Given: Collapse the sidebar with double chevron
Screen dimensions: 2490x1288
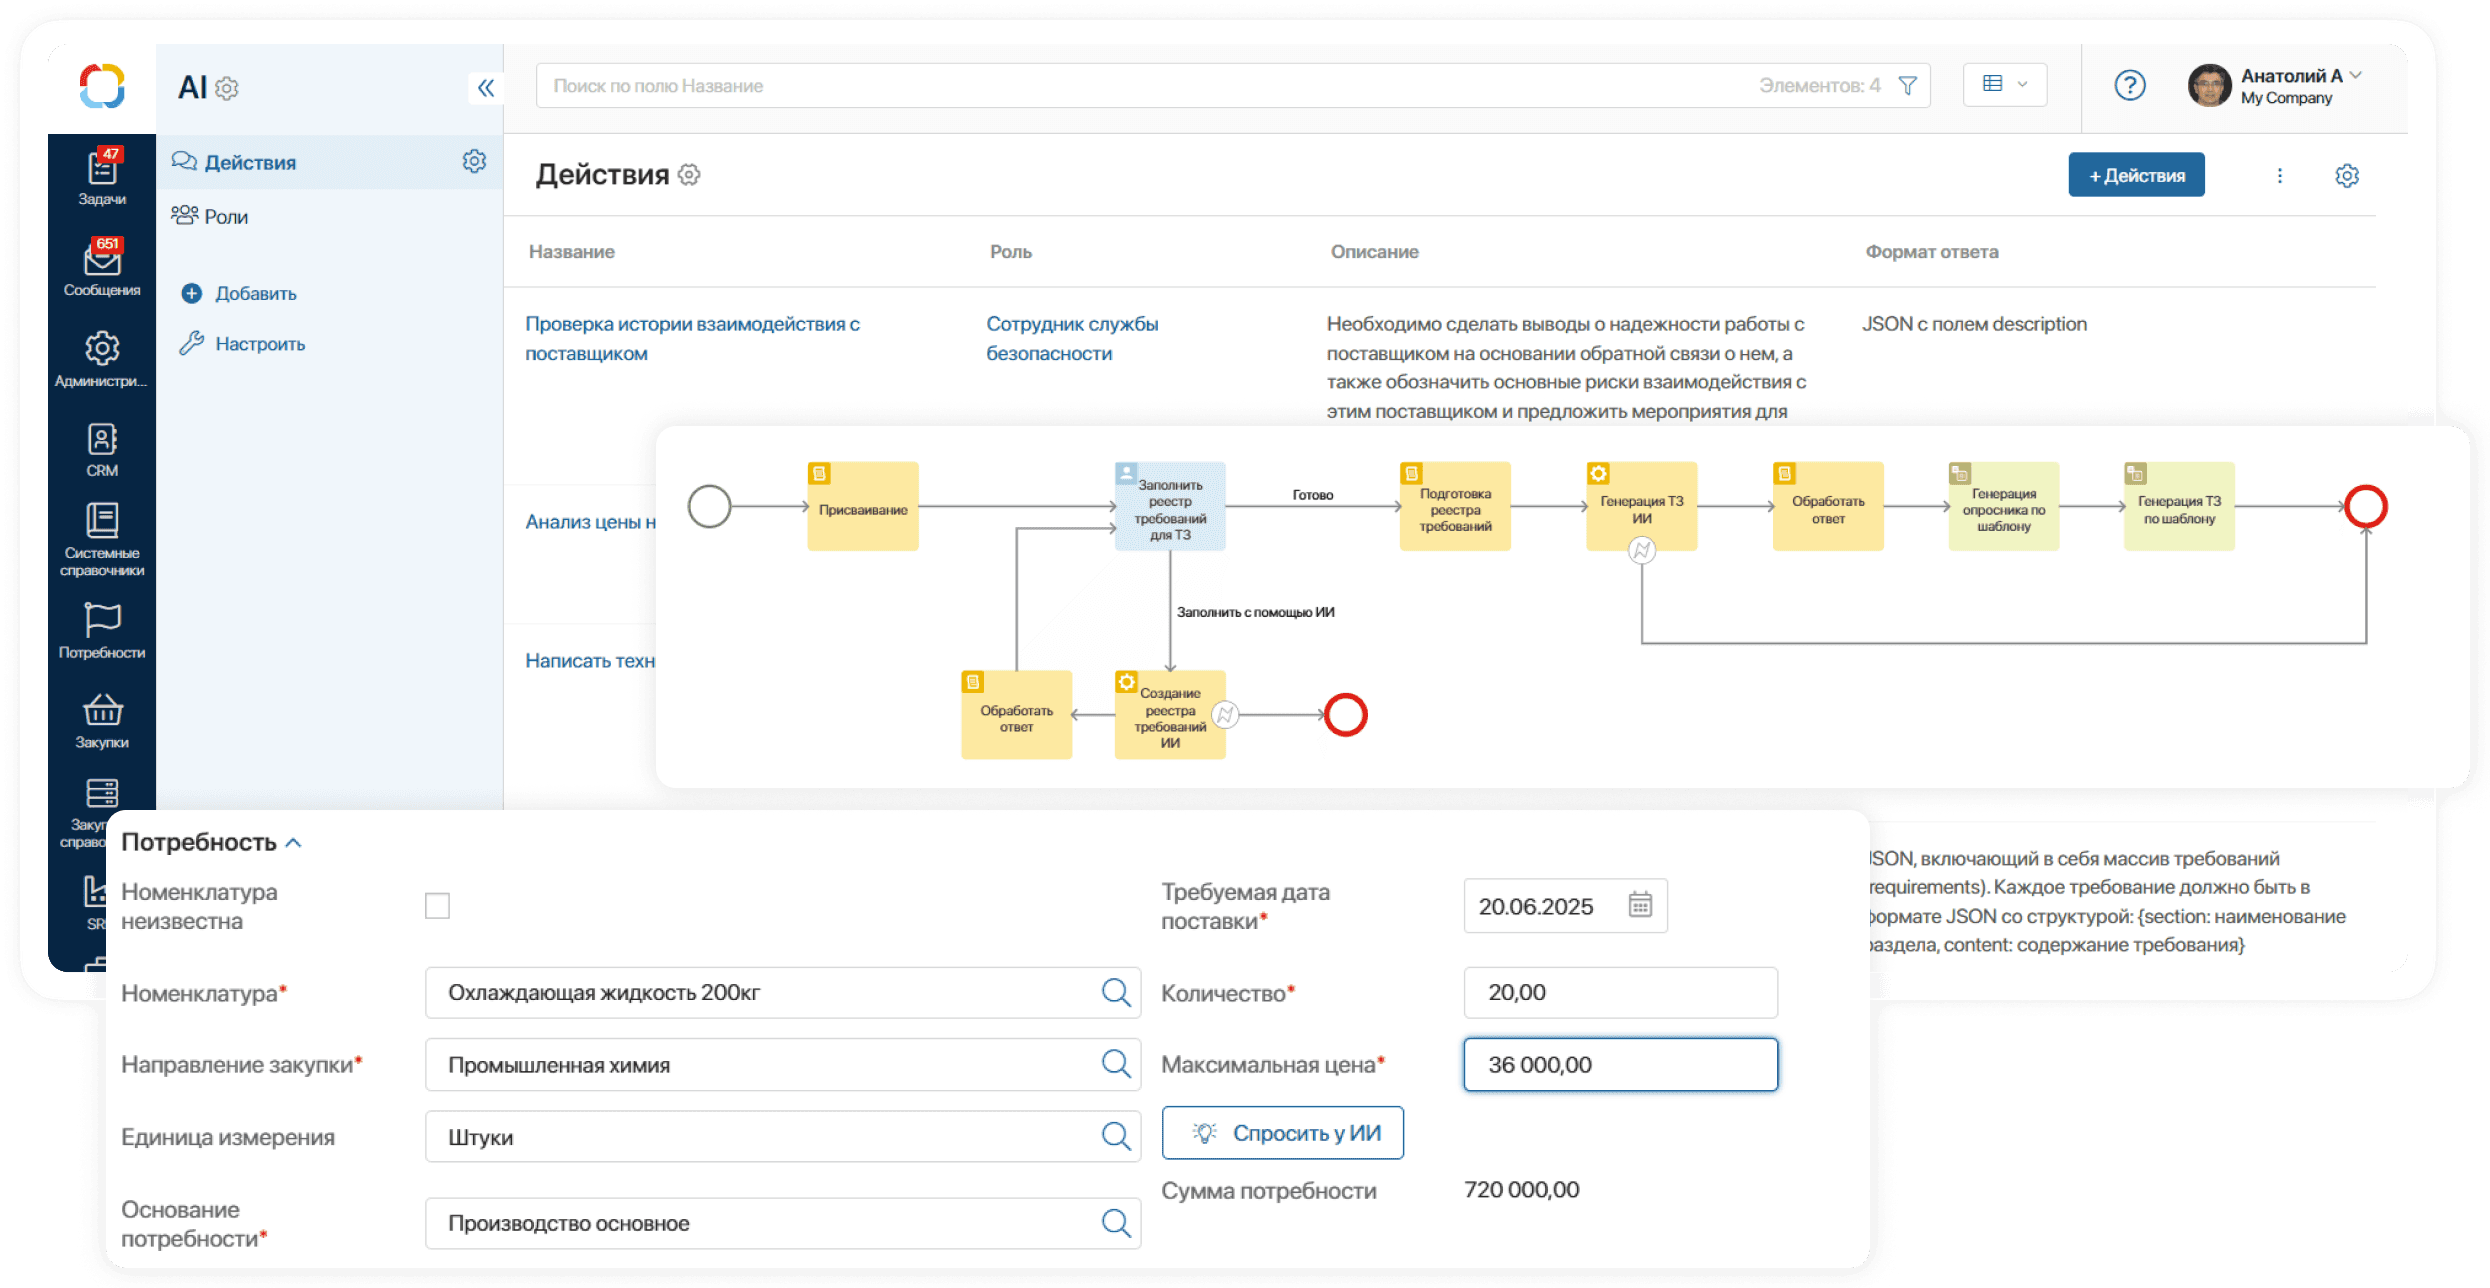Looking at the screenshot, I should (x=485, y=88).
